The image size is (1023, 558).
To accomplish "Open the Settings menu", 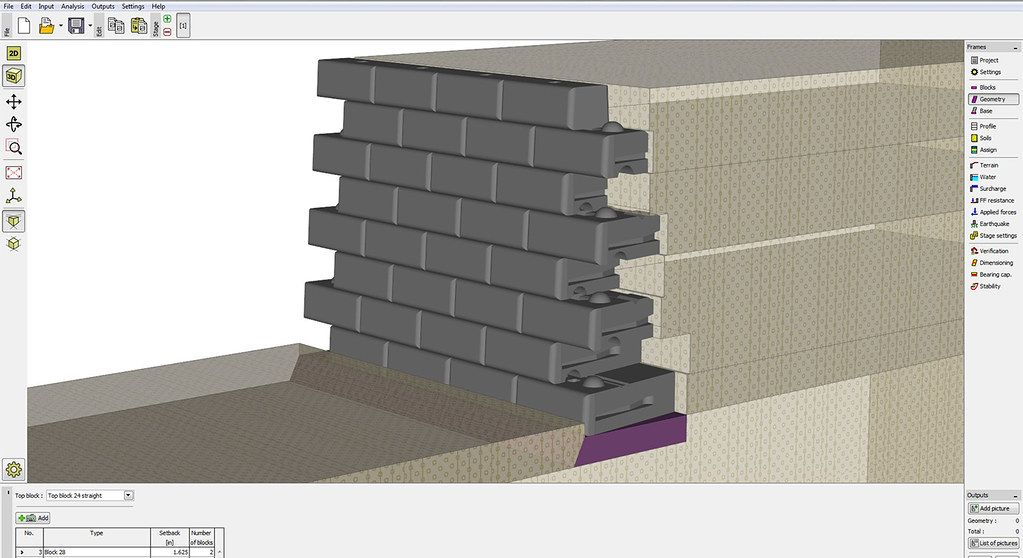I will [x=133, y=6].
